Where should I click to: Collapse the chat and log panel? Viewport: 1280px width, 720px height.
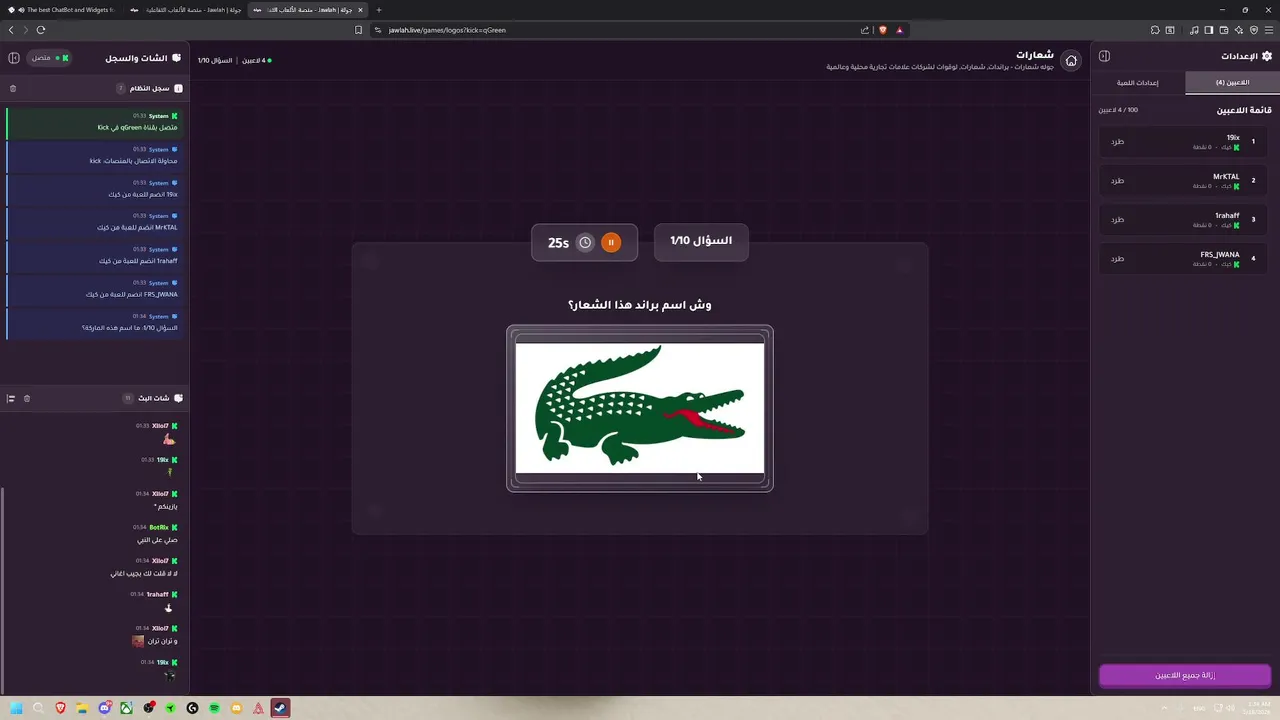14,58
